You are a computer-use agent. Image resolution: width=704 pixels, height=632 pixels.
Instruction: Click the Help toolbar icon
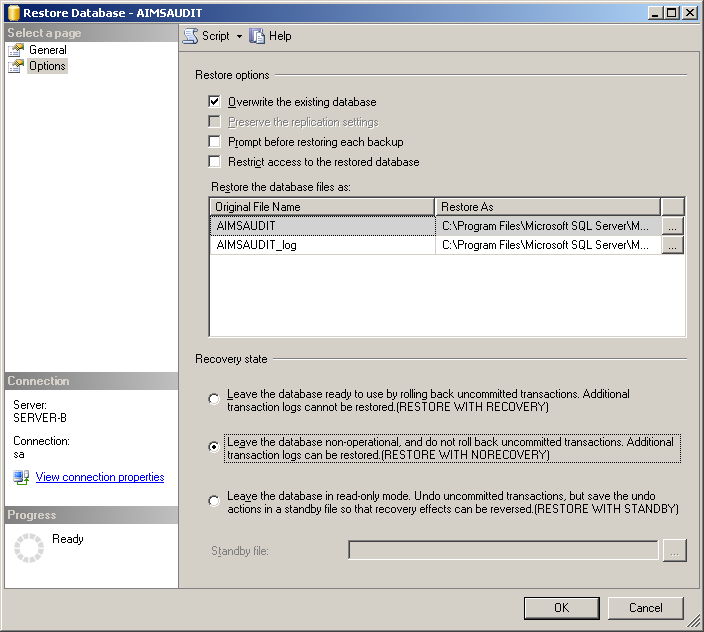(258, 36)
